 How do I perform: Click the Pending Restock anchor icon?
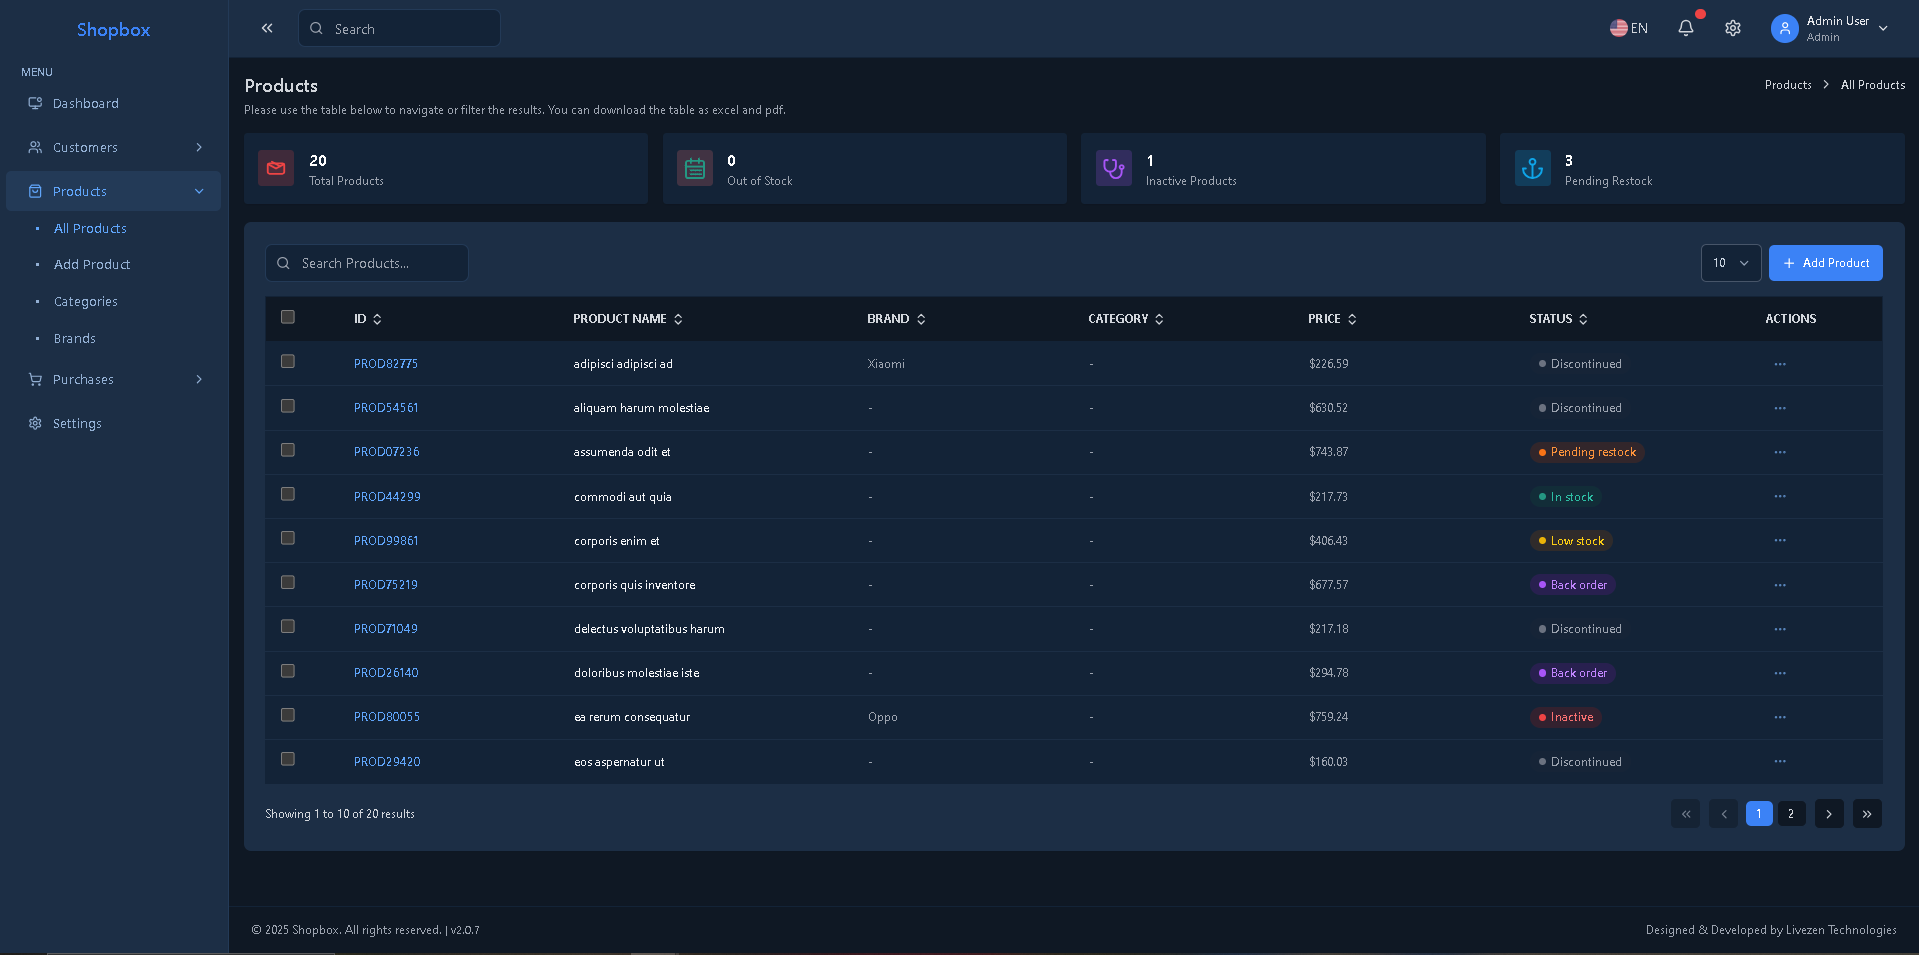[x=1533, y=168]
